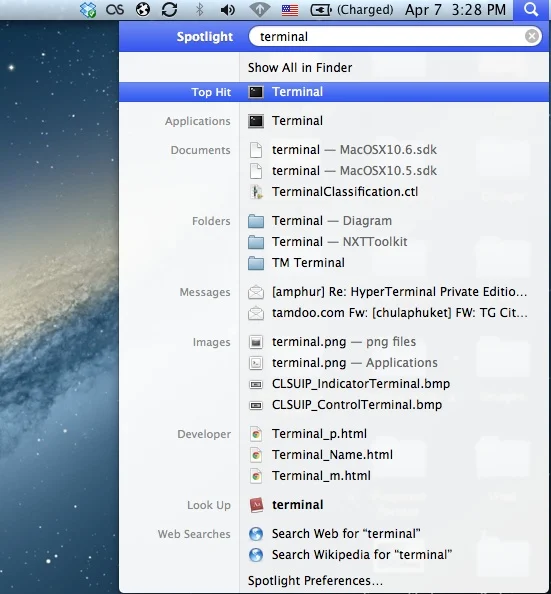Viewport: 551px width, 594px height.
Task: Open terminal.png — png files image
Action: [344, 342]
